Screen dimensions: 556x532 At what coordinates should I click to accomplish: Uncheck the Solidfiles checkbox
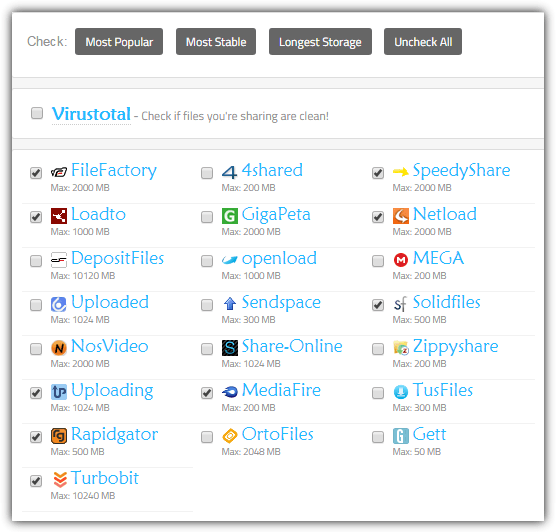(378, 305)
